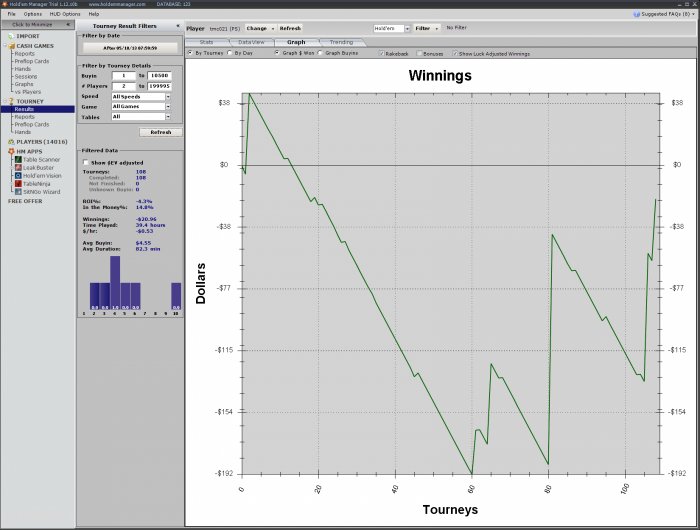This screenshot has width=700, height=530.
Task: Click the tallest bar in finish histogram
Action: (x=114, y=282)
